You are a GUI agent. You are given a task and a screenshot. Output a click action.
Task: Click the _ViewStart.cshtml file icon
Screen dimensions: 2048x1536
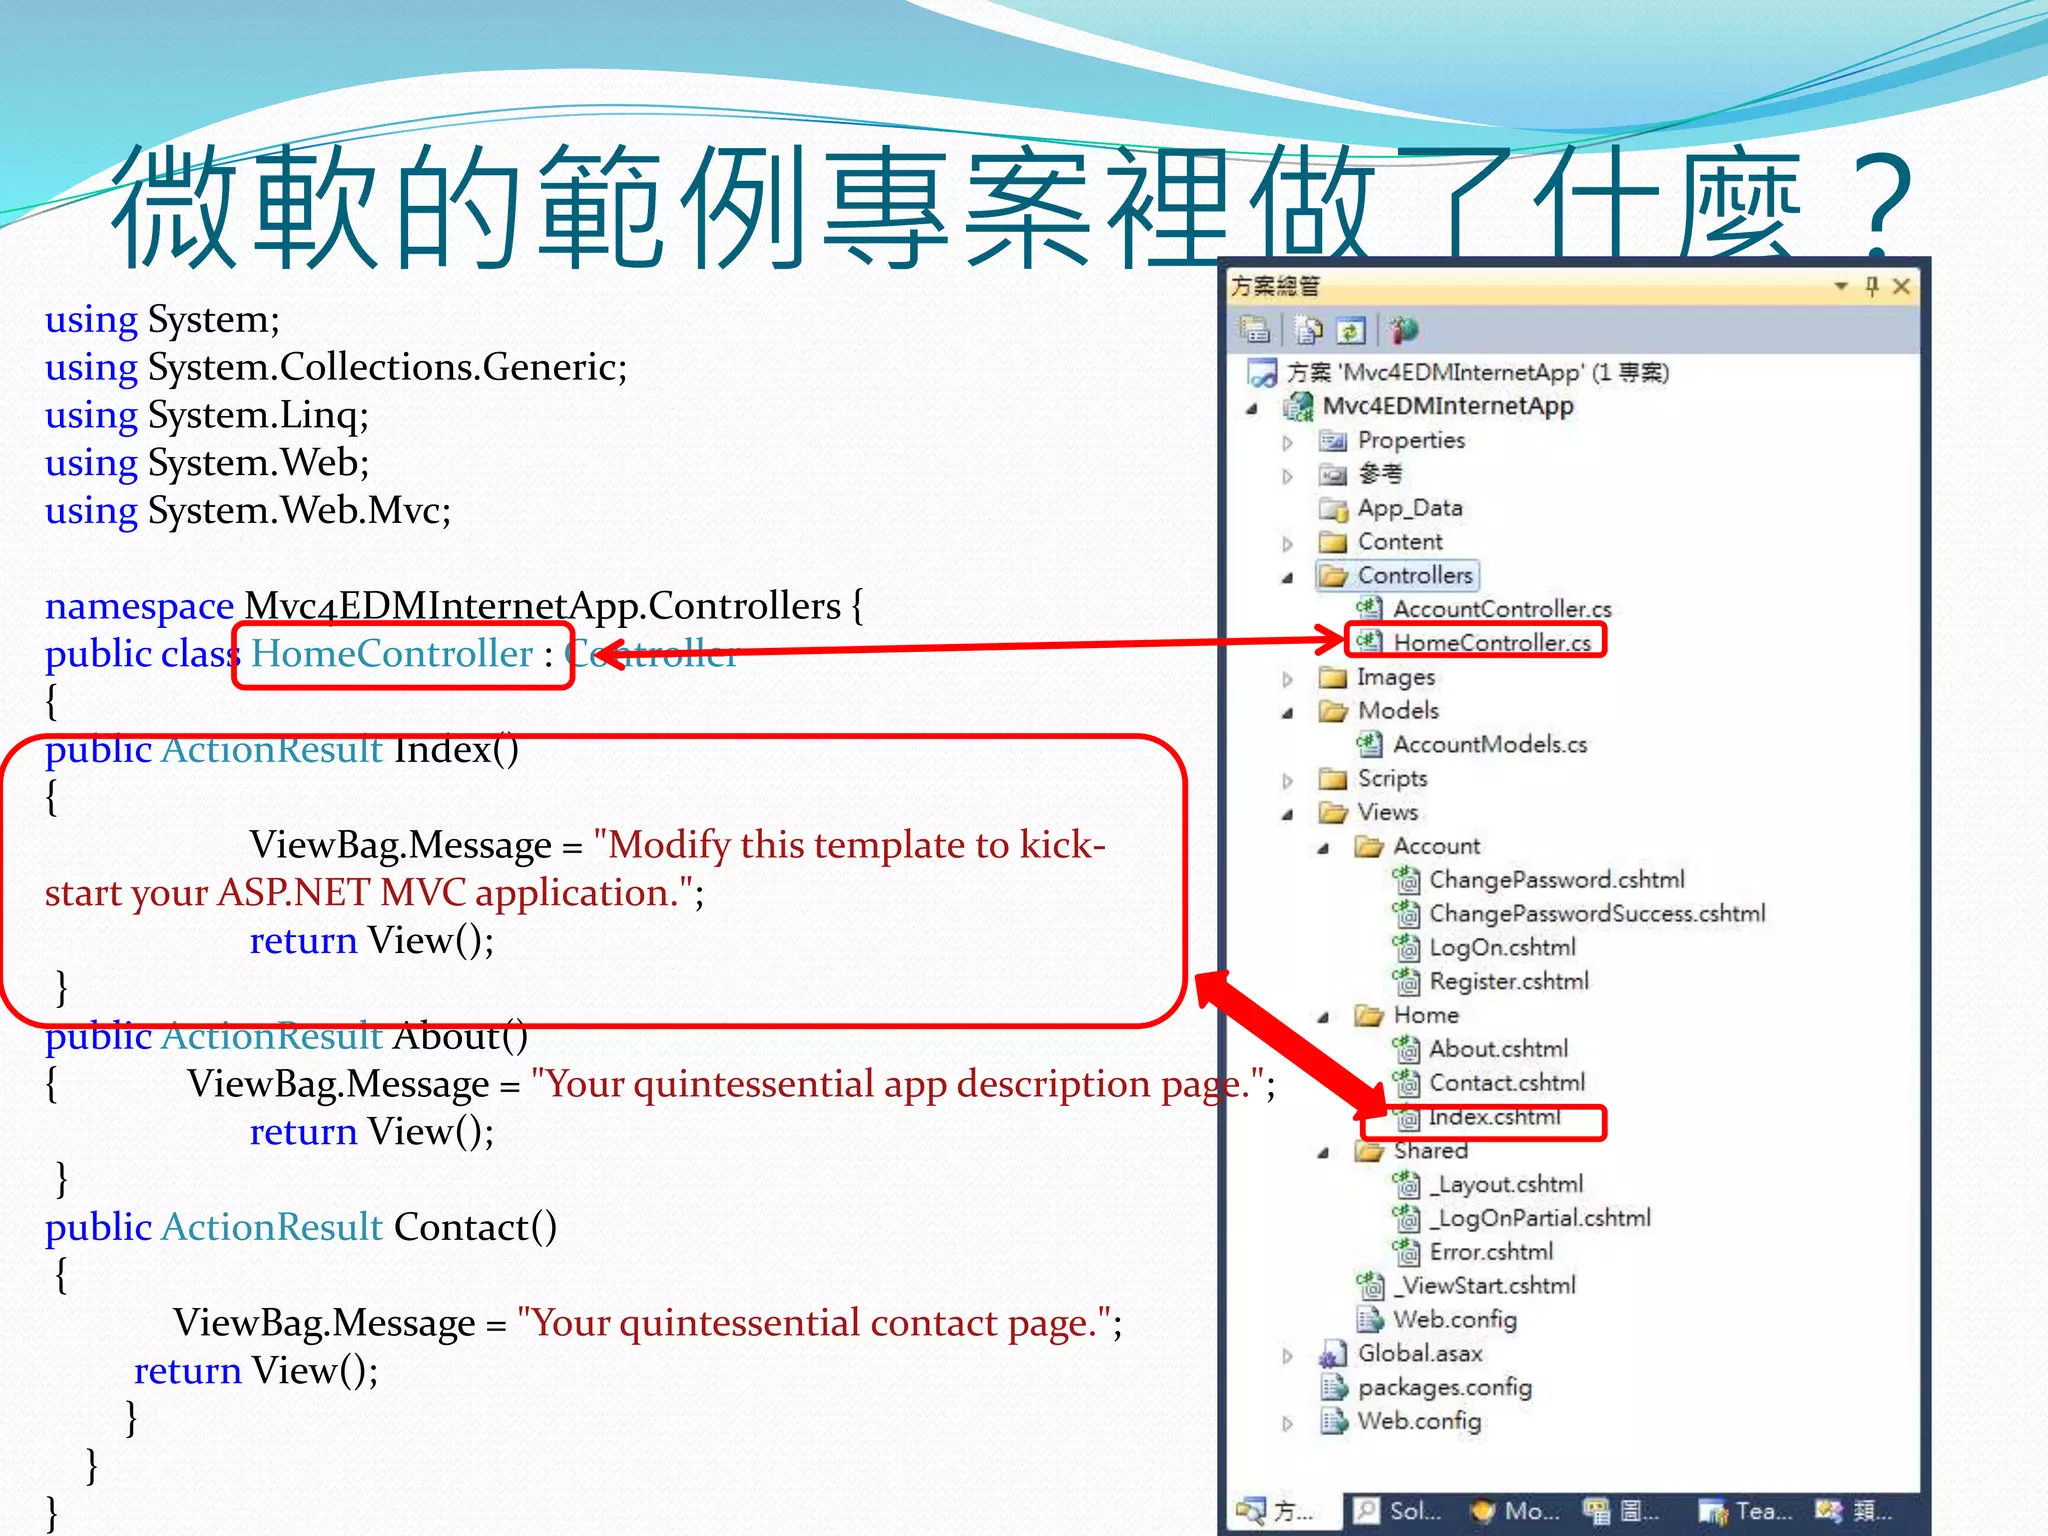point(1369,1286)
